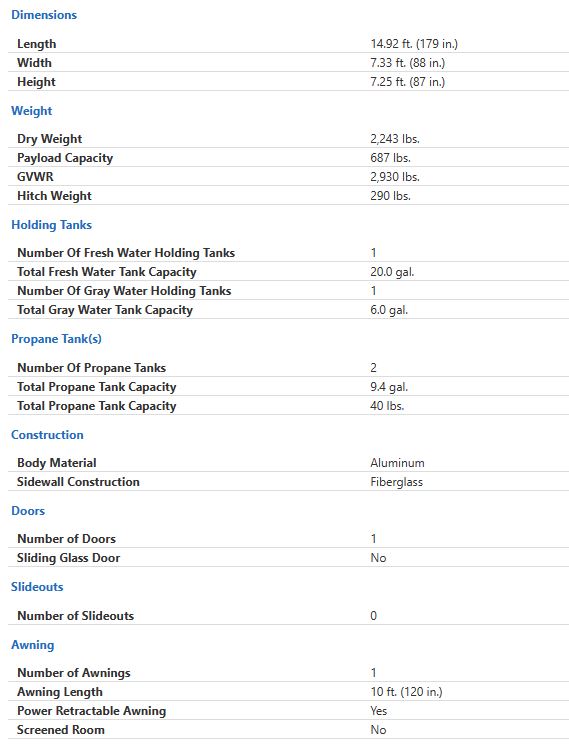Click the Number Of Propane Tanks label
569x745 pixels.
point(91,368)
